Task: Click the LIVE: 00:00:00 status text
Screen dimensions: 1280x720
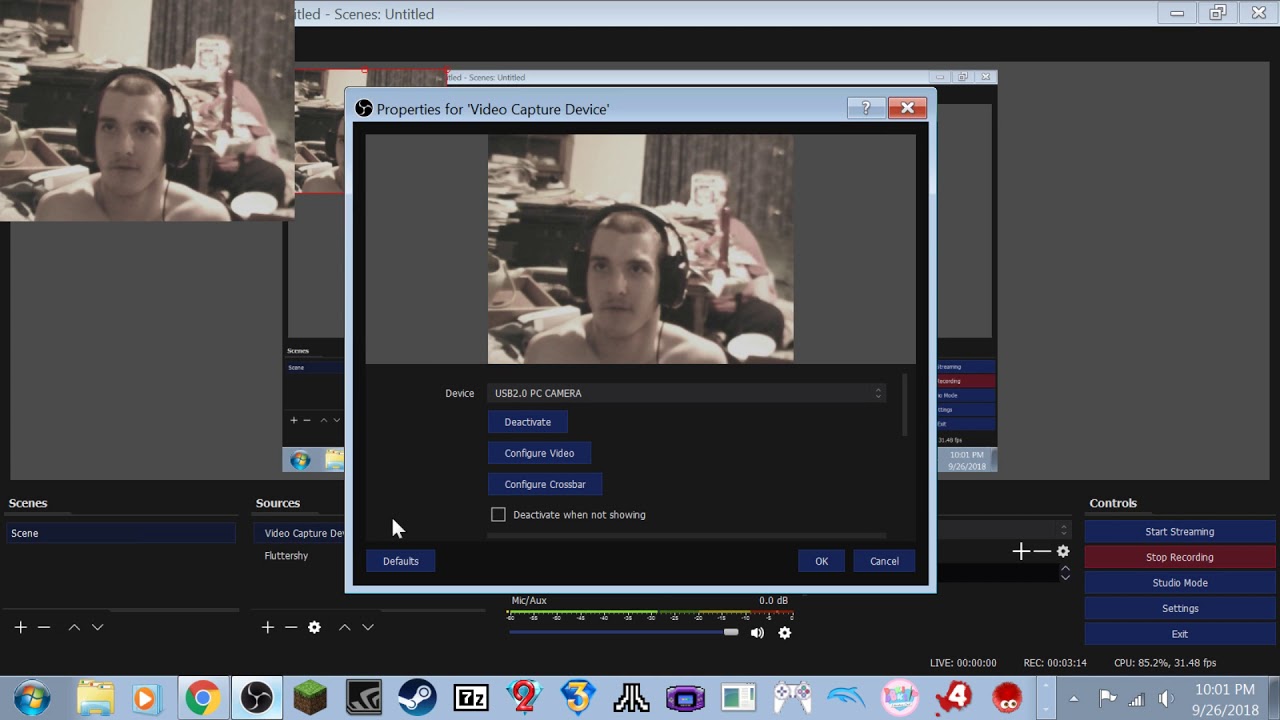Action: 963,663
